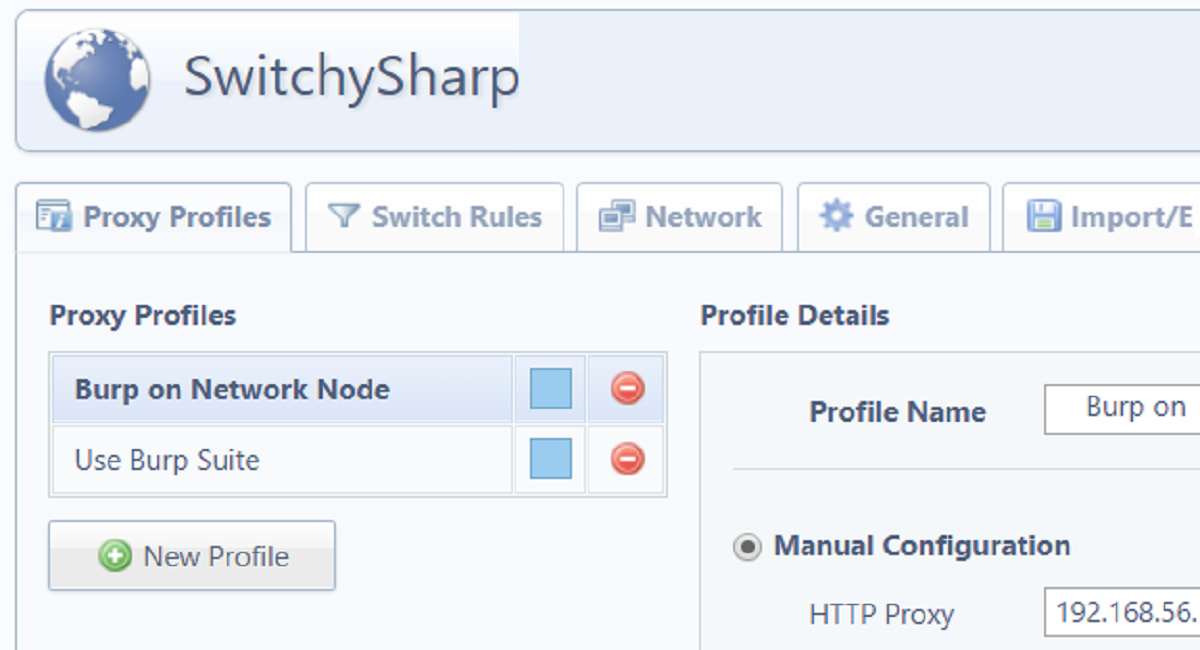Click the SwitchySharp title text
Screen dimensions: 1200x650
click(x=351, y=77)
